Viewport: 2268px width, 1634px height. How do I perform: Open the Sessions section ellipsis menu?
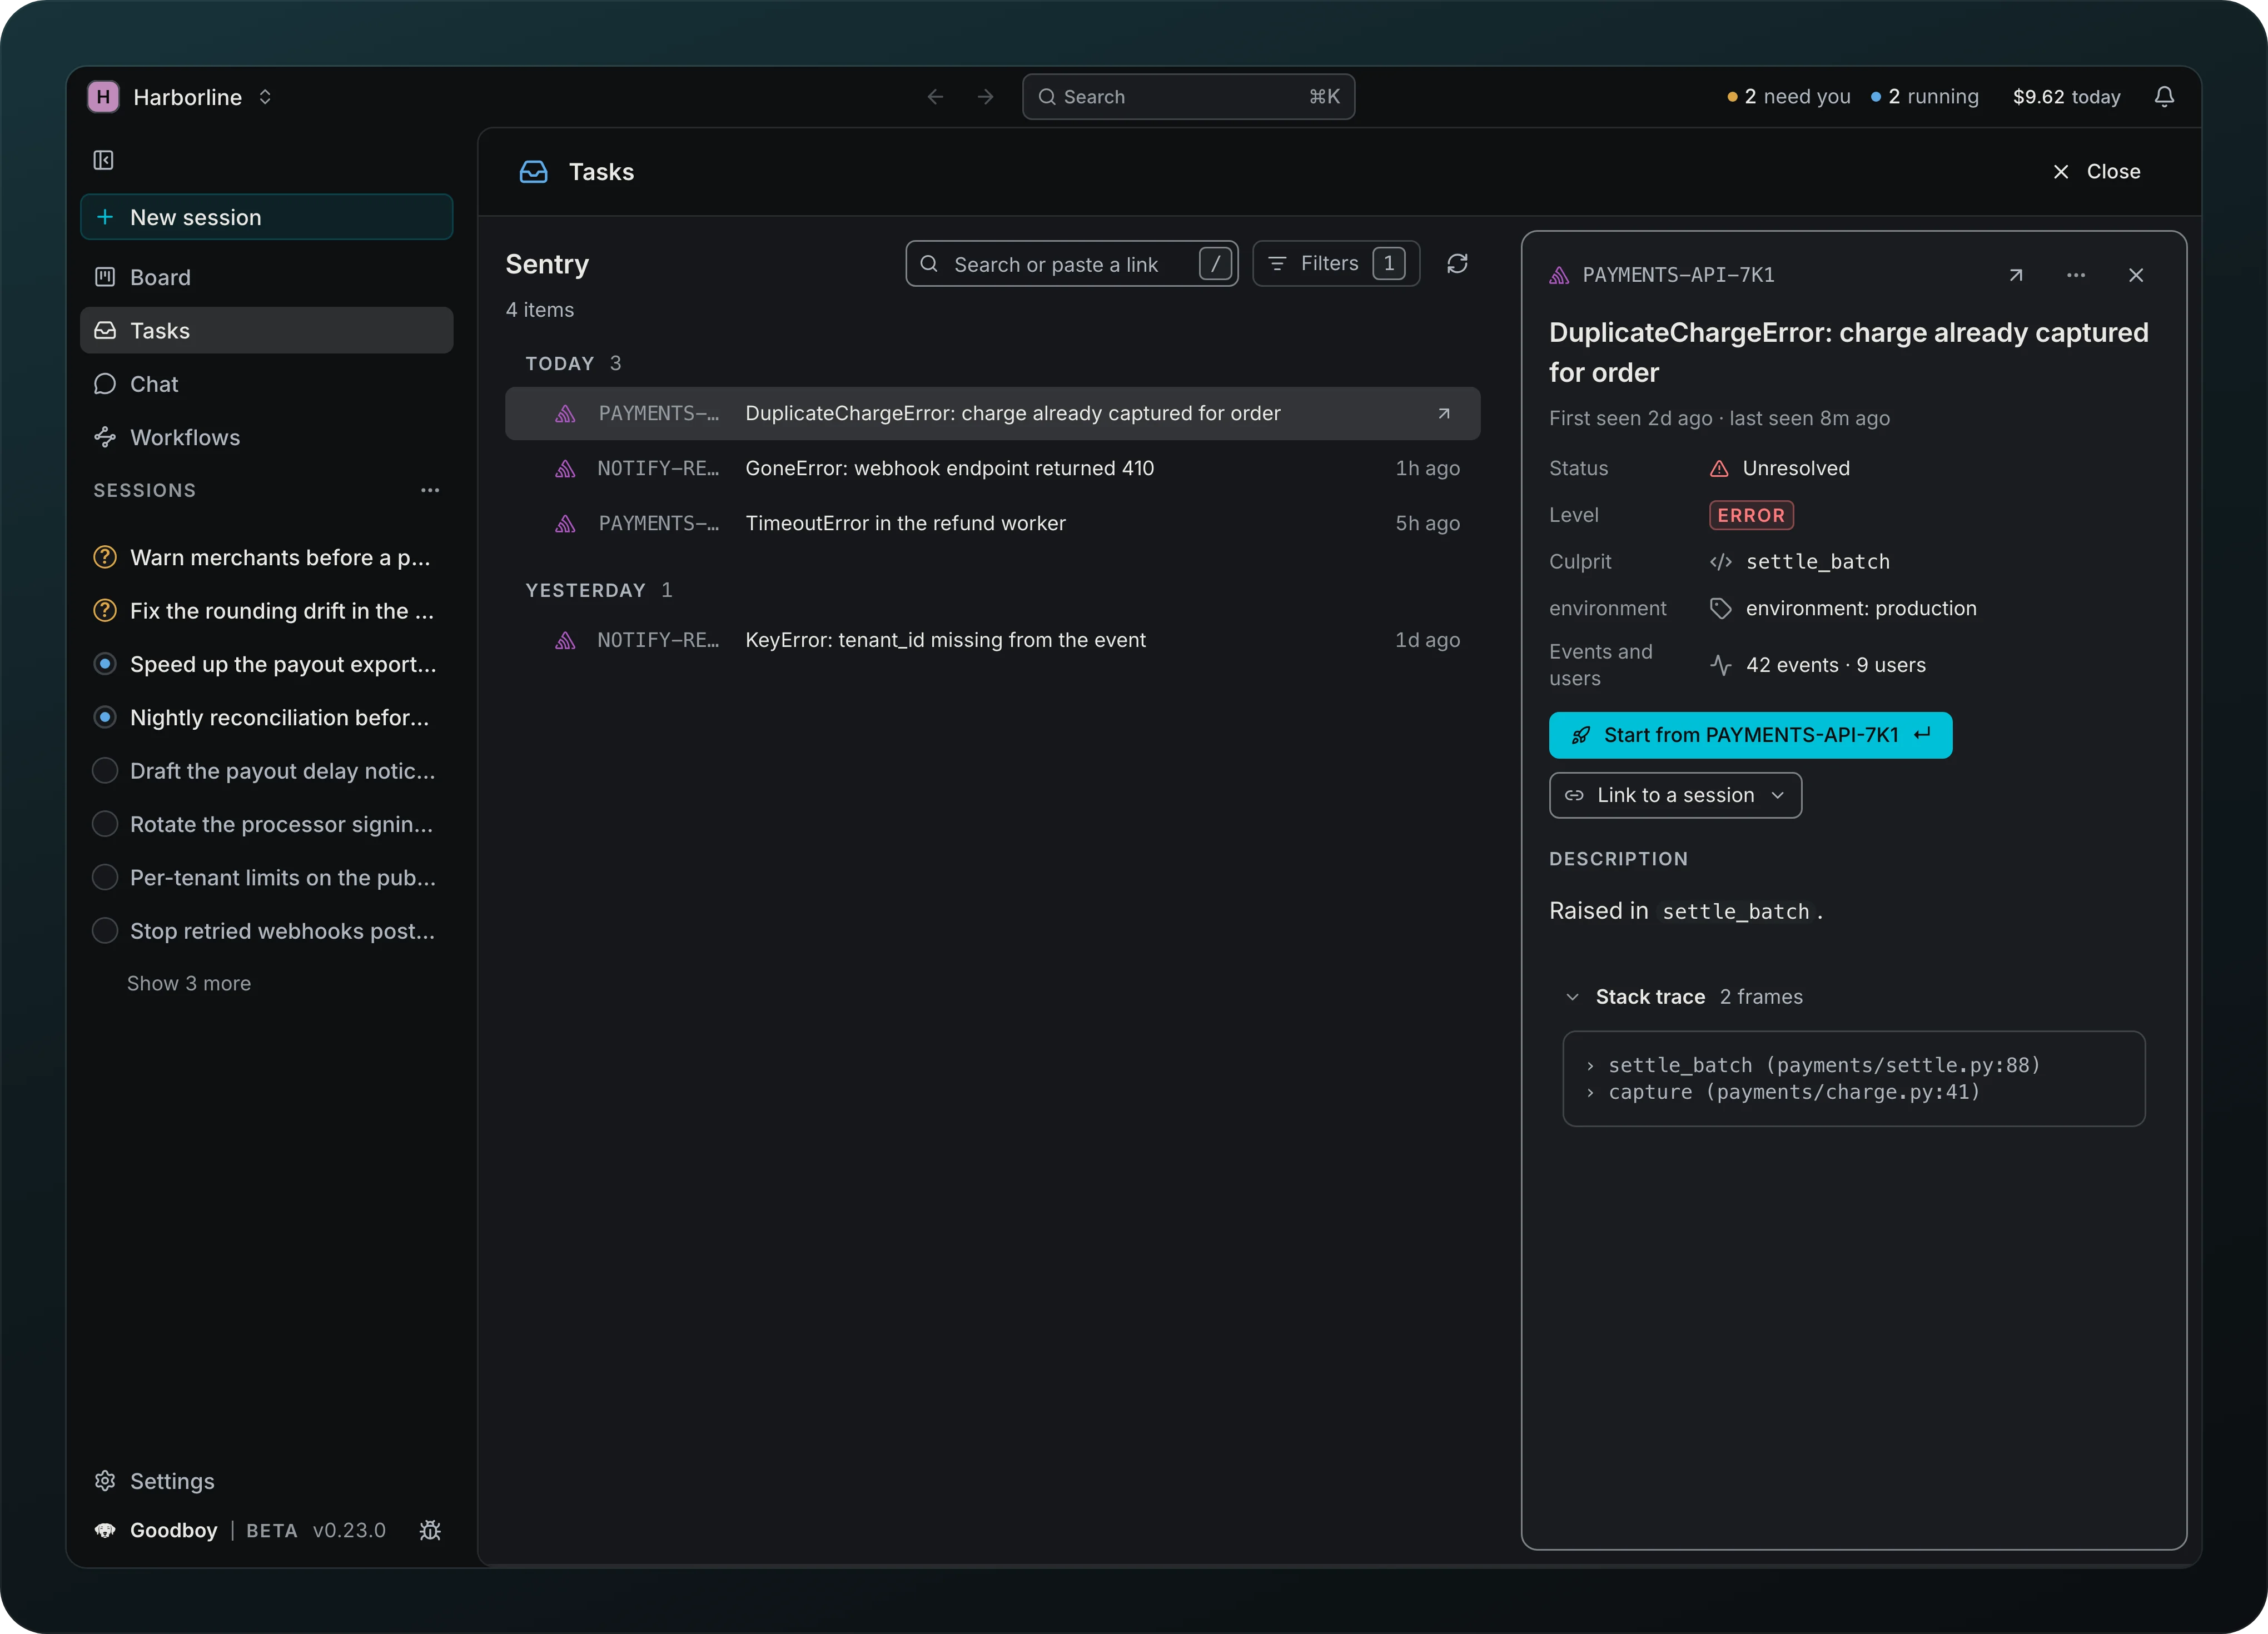430,490
